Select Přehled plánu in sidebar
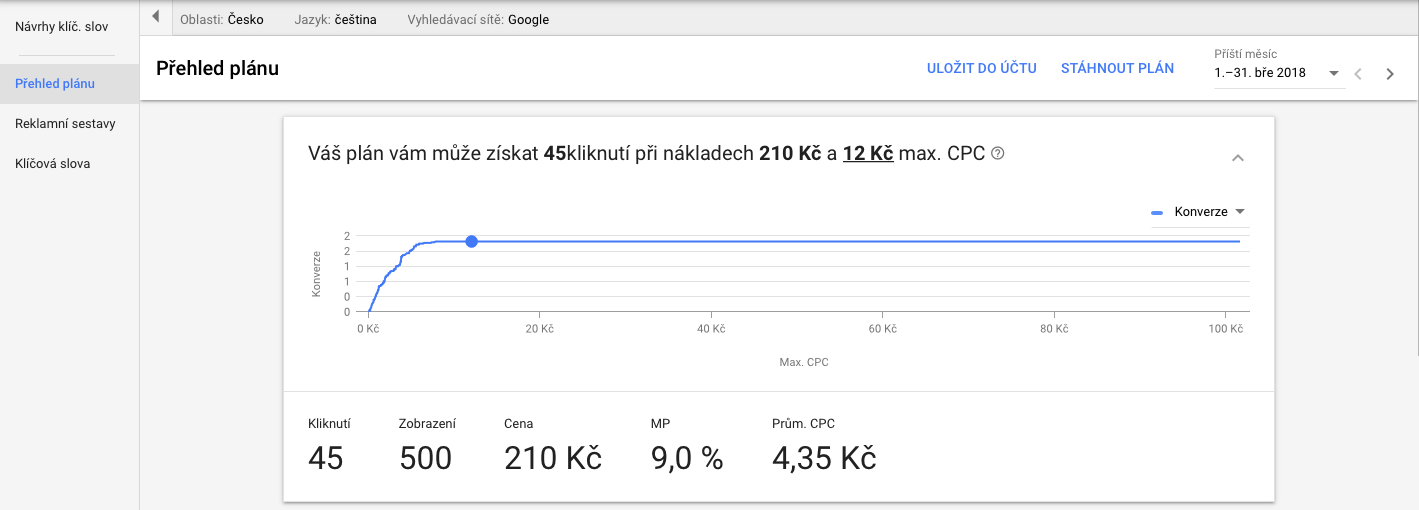The image size is (1419, 510). point(55,84)
